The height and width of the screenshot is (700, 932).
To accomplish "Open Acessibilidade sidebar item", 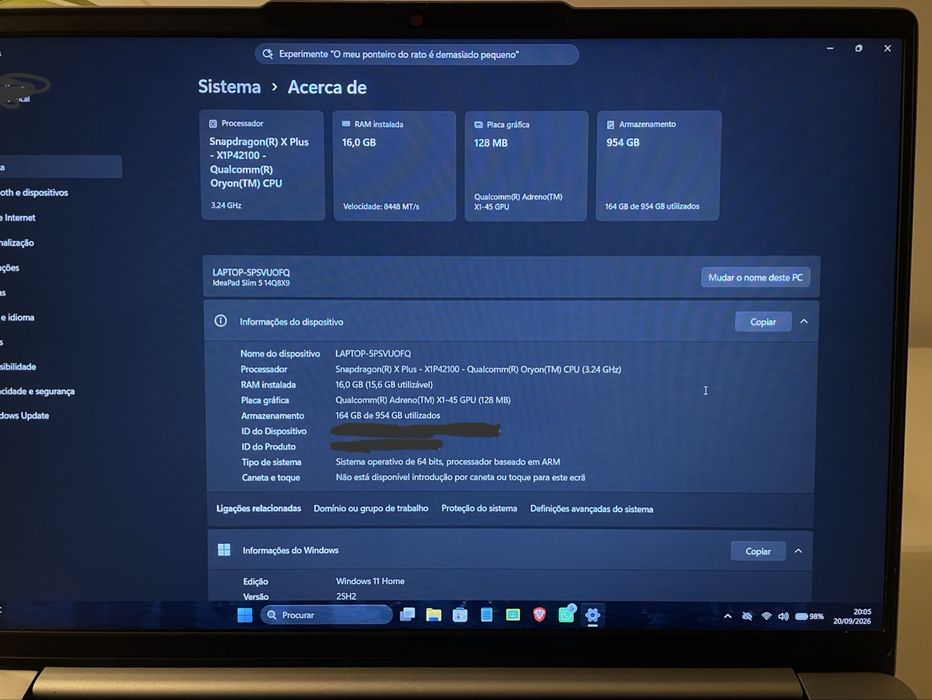I will pyautogui.click(x=19, y=367).
